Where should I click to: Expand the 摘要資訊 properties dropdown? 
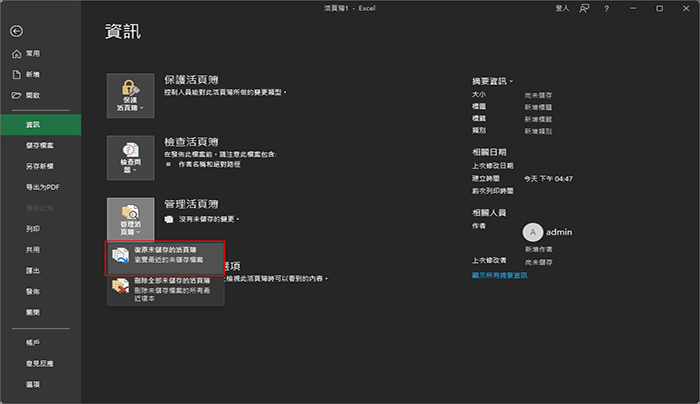493,81
